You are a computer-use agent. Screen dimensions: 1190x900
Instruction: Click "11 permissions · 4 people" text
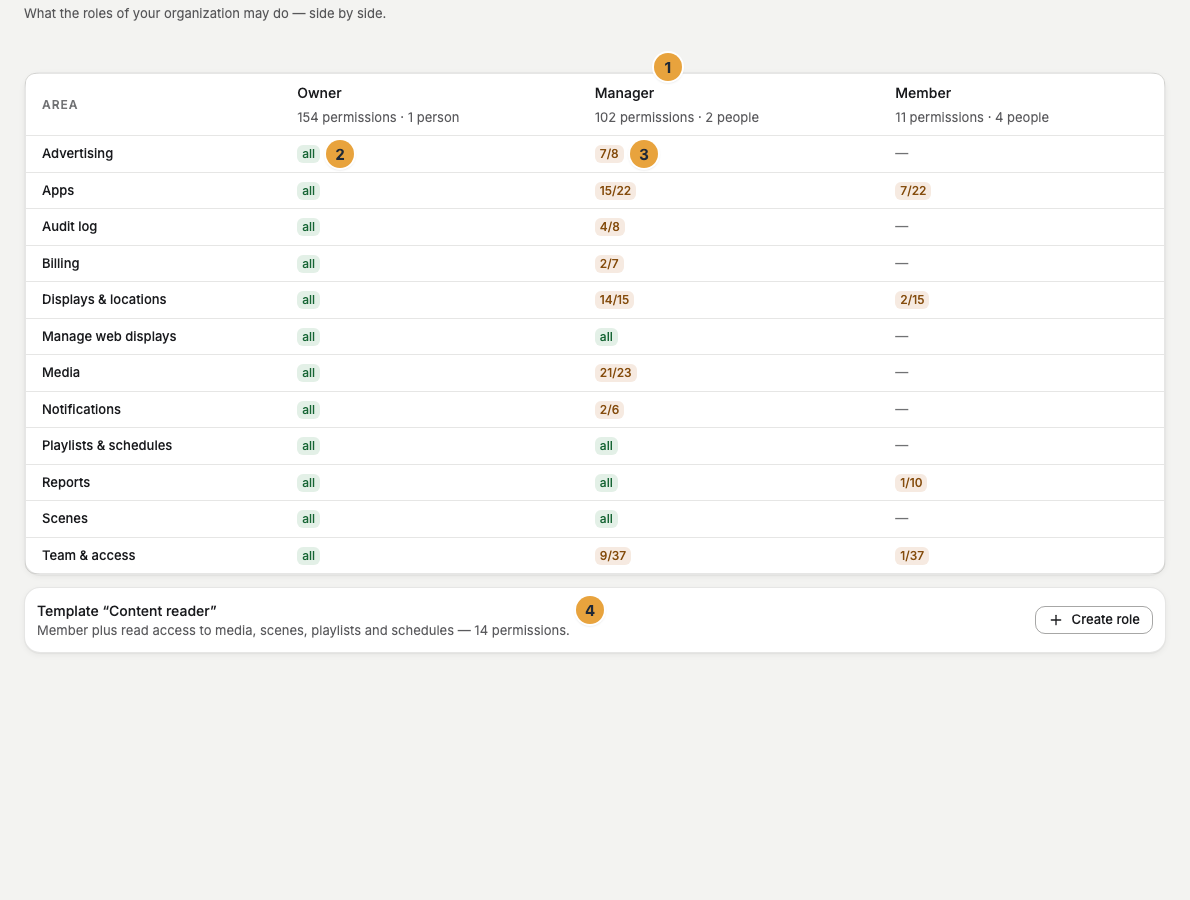971,118
